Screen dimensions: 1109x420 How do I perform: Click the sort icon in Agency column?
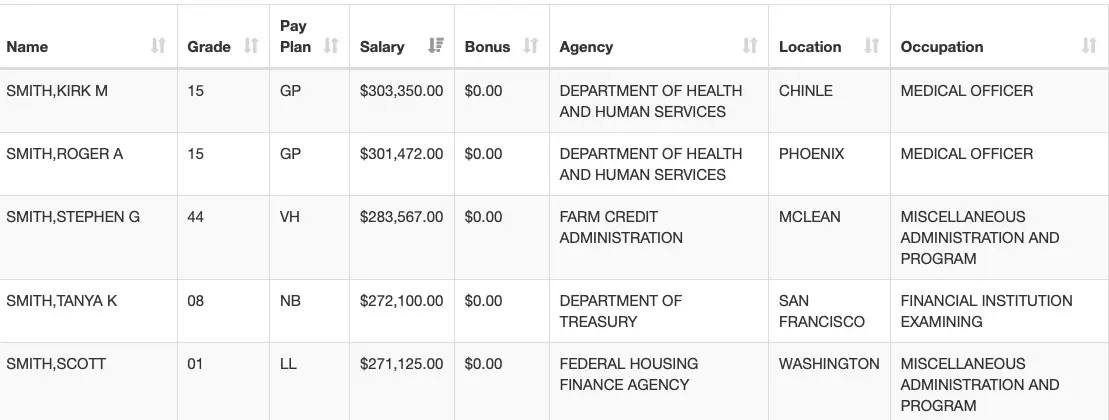[750, 46]
